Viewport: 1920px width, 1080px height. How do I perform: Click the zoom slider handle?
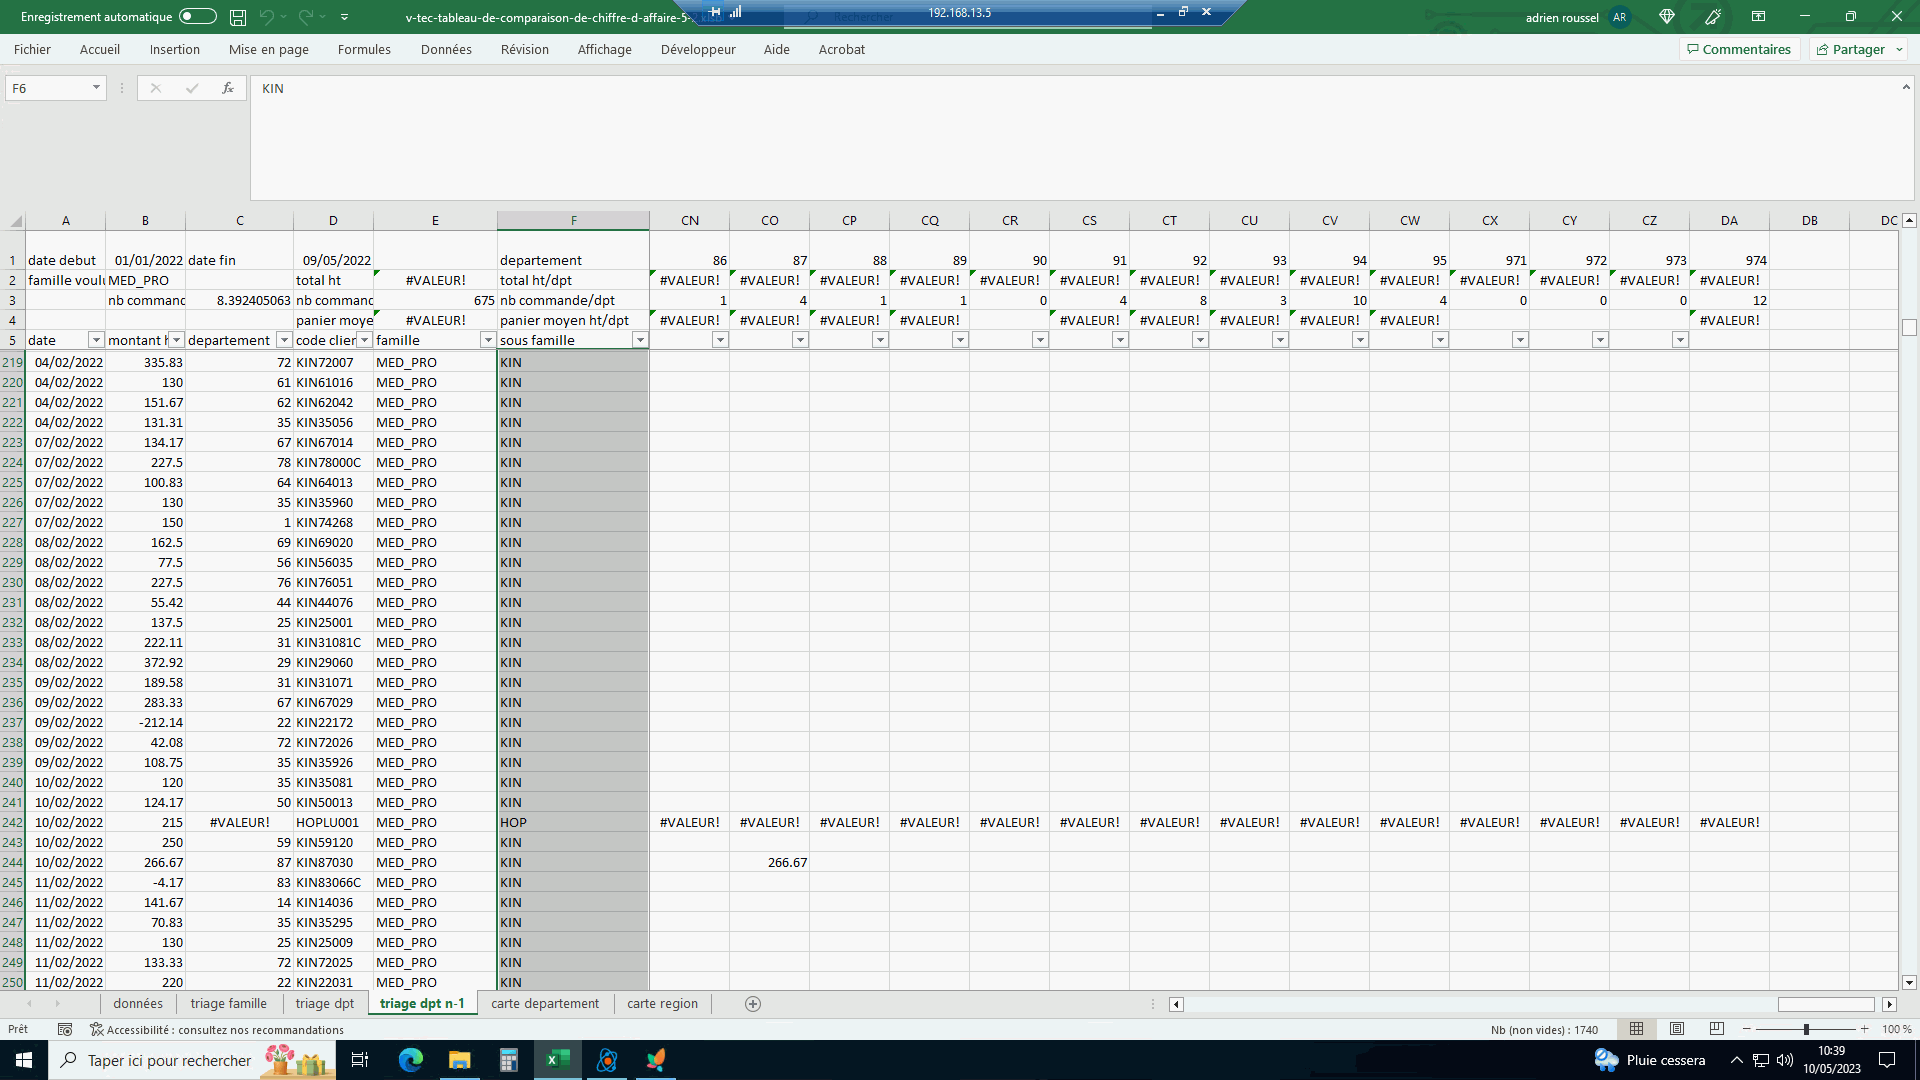pos(1806,1029)
